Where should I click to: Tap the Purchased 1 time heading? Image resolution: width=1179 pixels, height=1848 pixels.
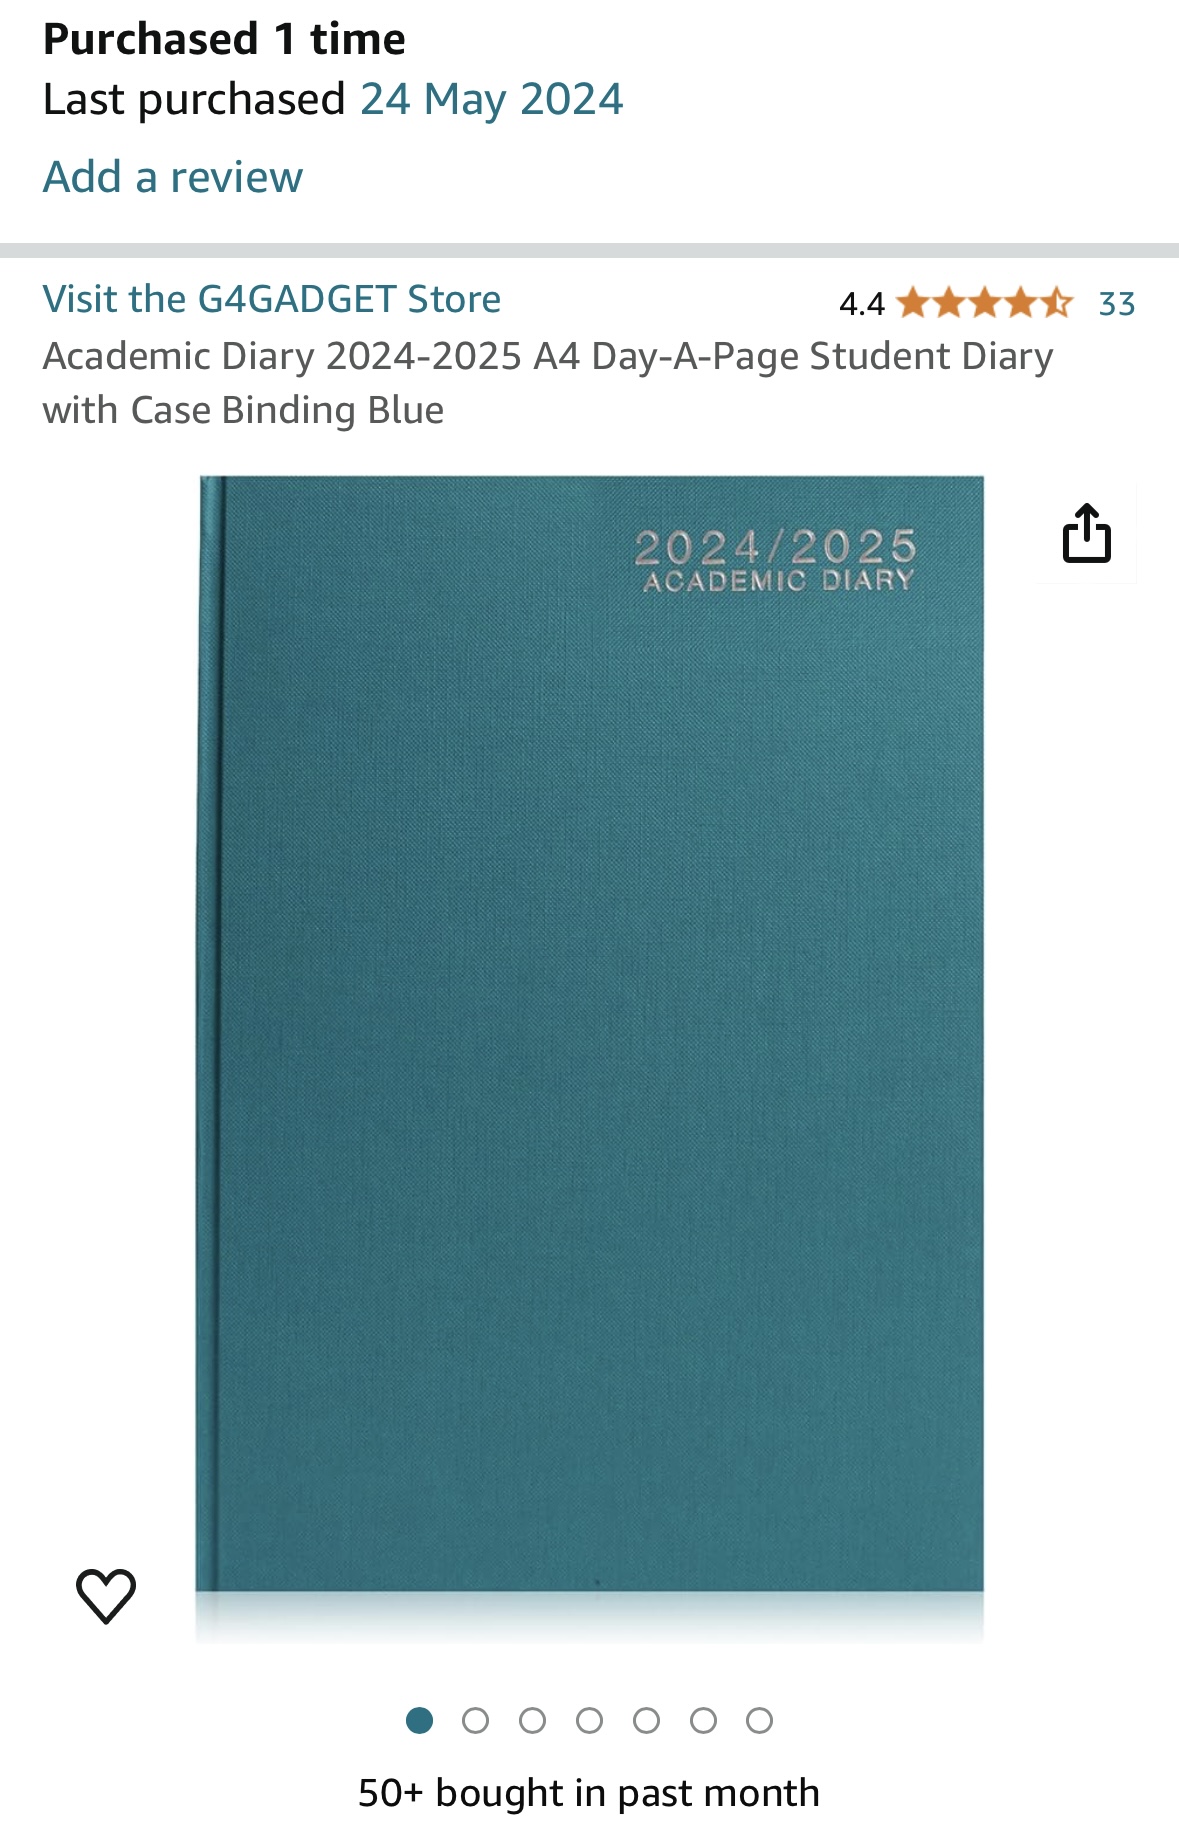pos(224,39)
